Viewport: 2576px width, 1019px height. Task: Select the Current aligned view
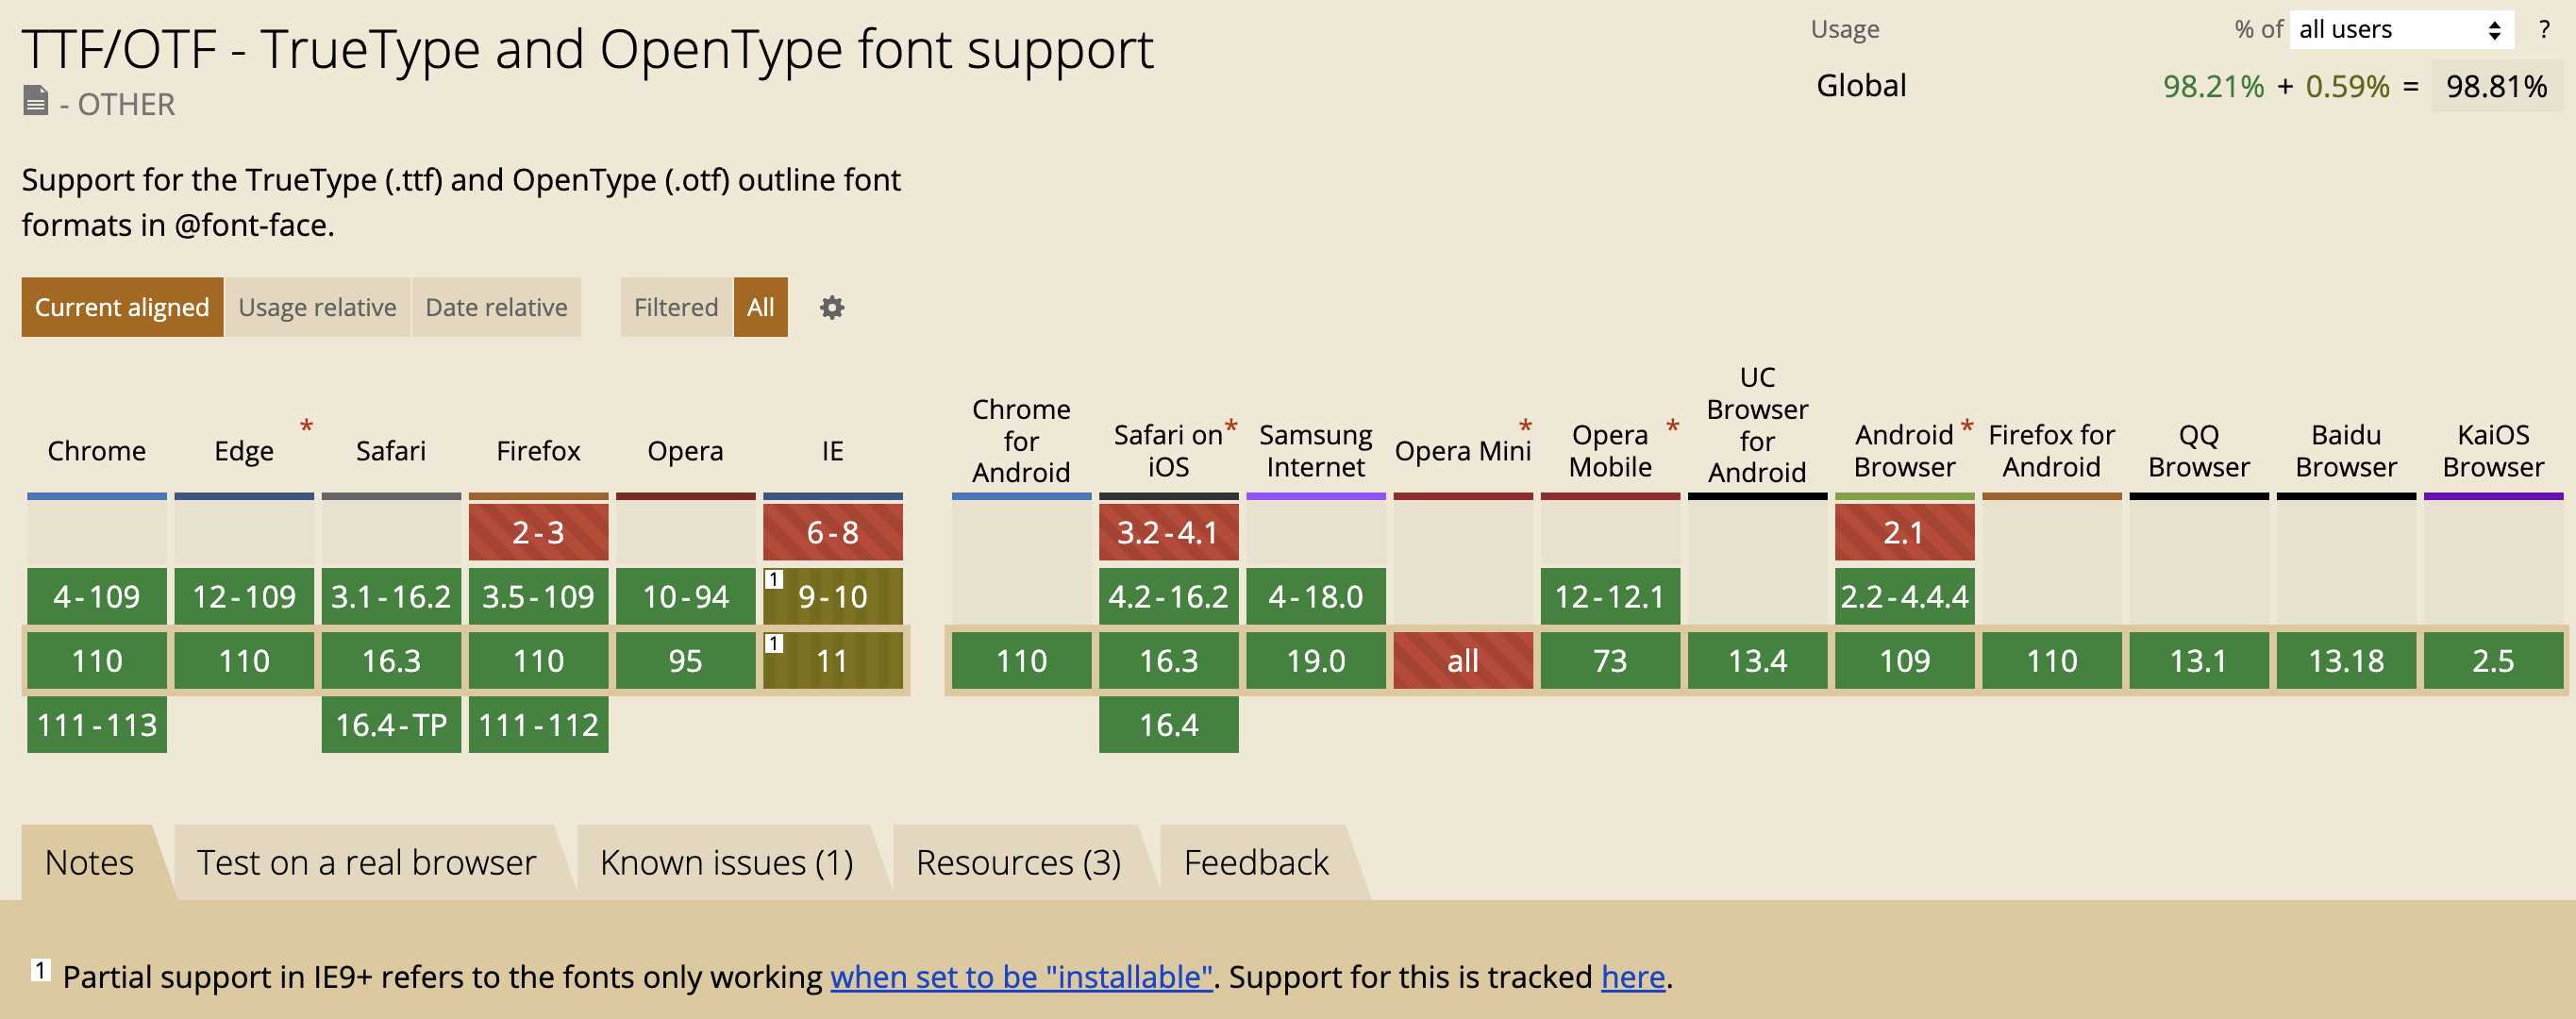[122, 307]
